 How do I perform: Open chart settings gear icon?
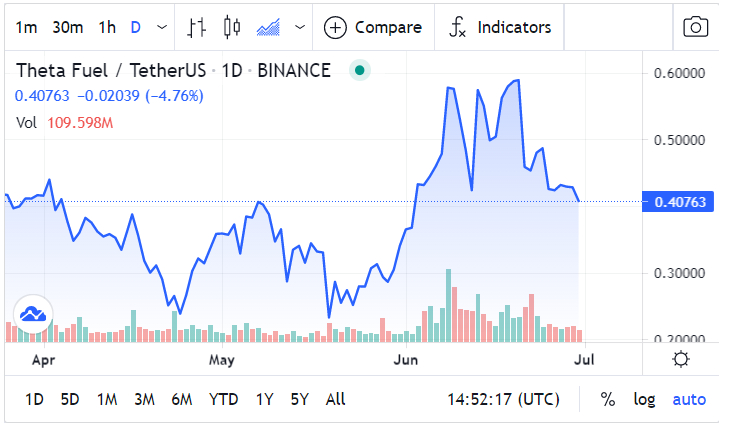tap(681, 359)
